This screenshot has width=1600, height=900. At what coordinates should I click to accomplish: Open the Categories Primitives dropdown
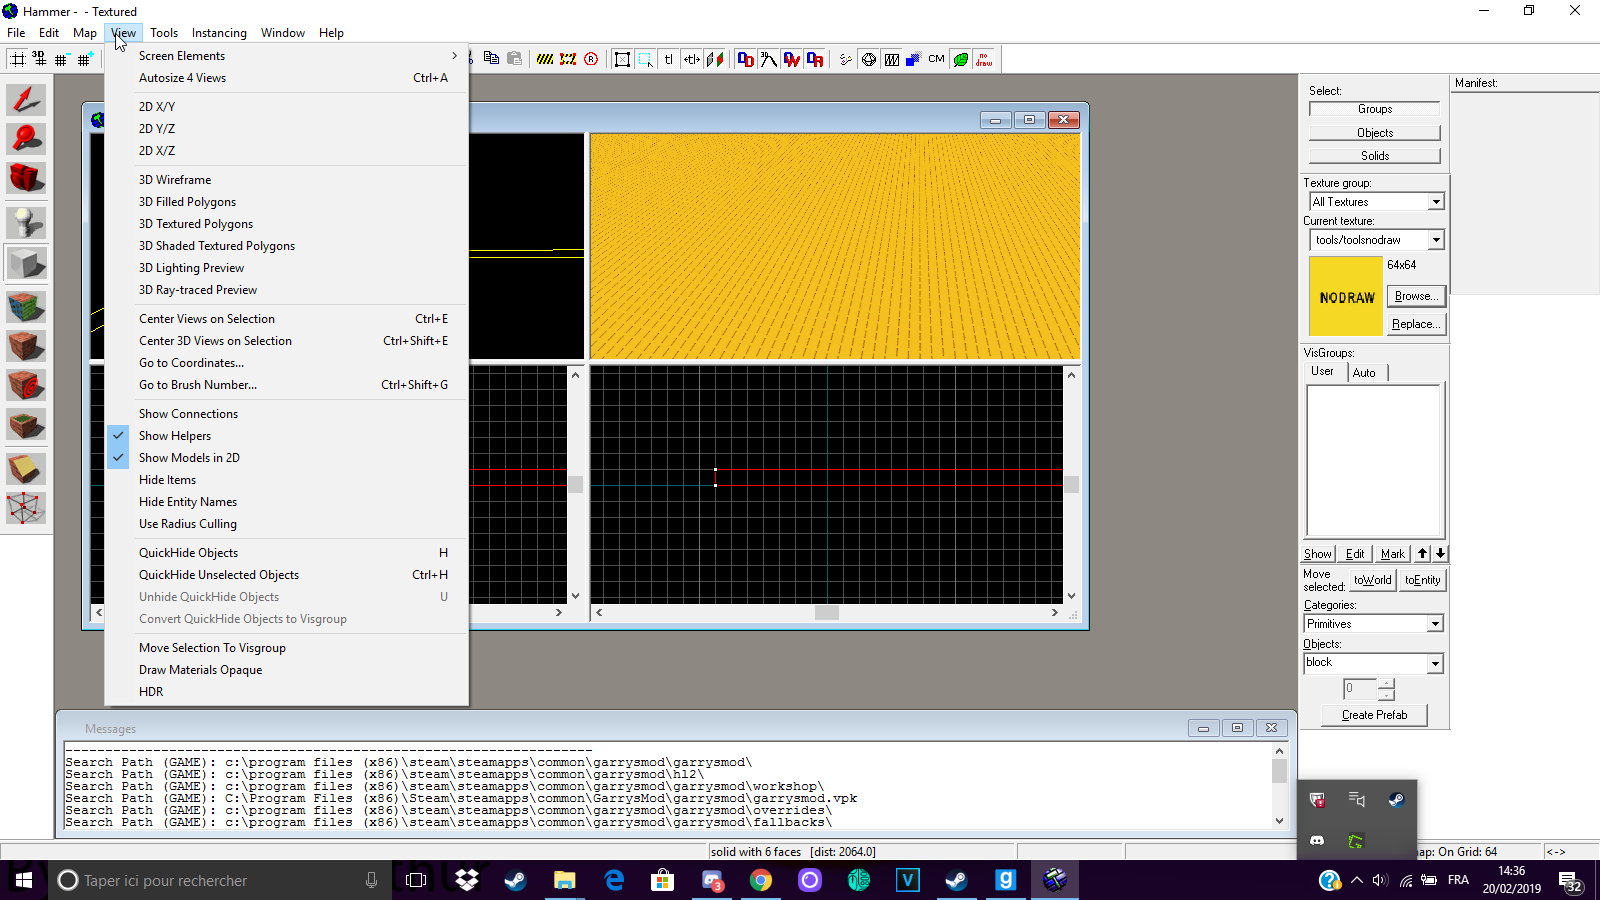pyautogui.click(x=1435, y=624)
